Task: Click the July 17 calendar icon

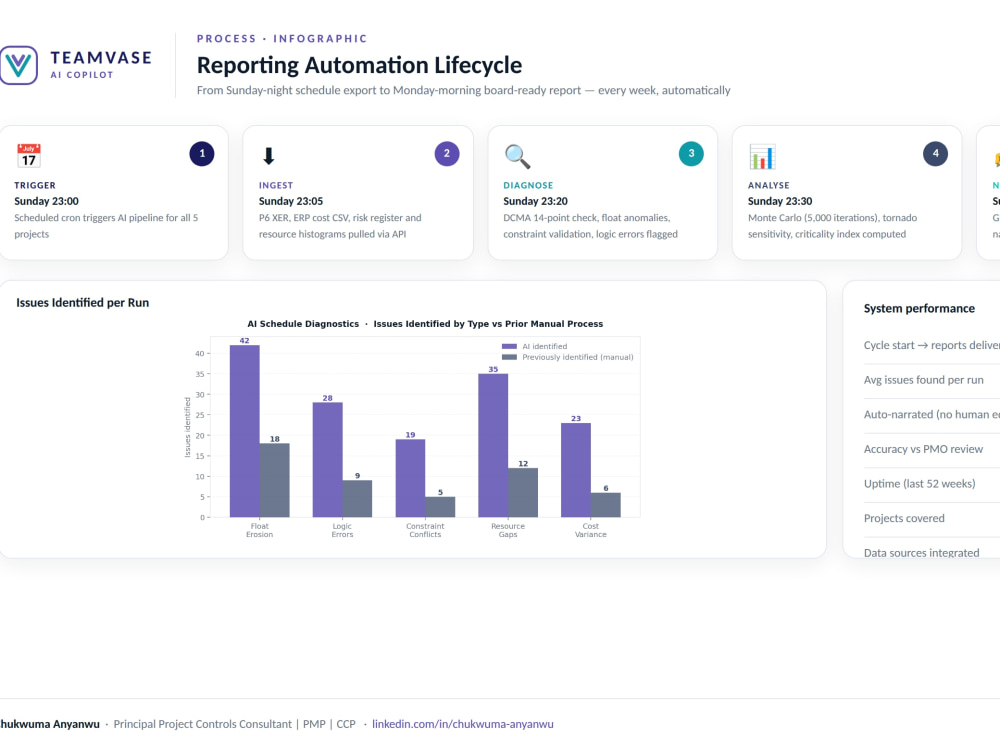Action: 29,156
